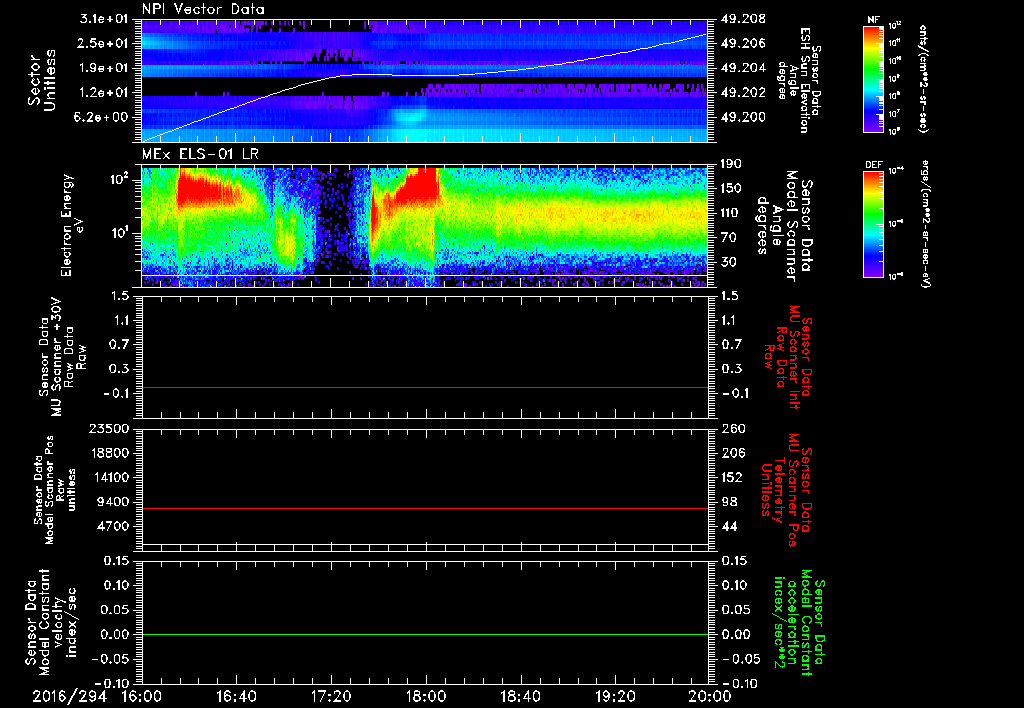The image size is (1024, 708).
Task: Click the 19:20 time axis label
Action: [x=615, y=696]
